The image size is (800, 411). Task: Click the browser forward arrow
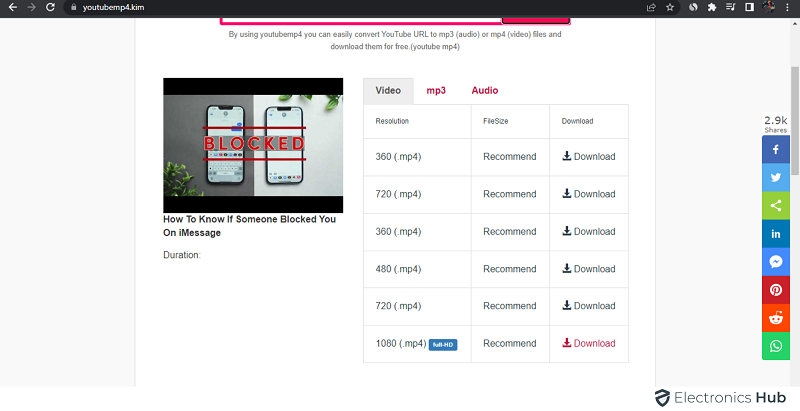(x=32, y=7)
